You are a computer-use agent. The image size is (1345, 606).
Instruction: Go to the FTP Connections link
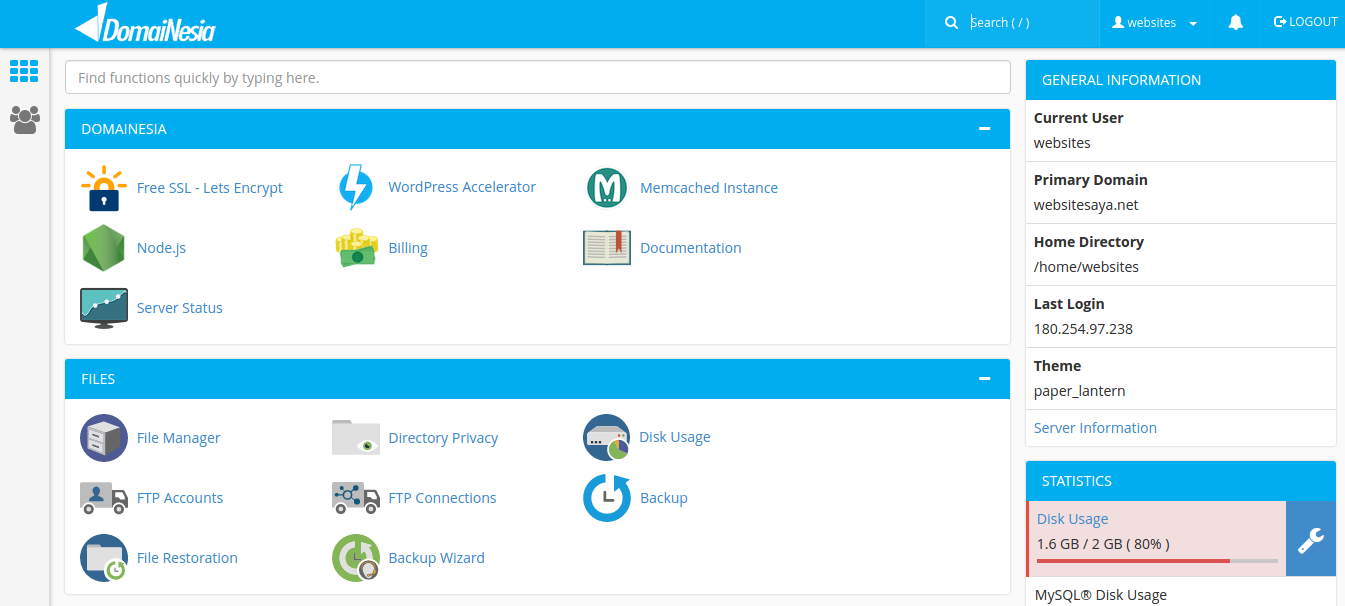click(442, 498)
